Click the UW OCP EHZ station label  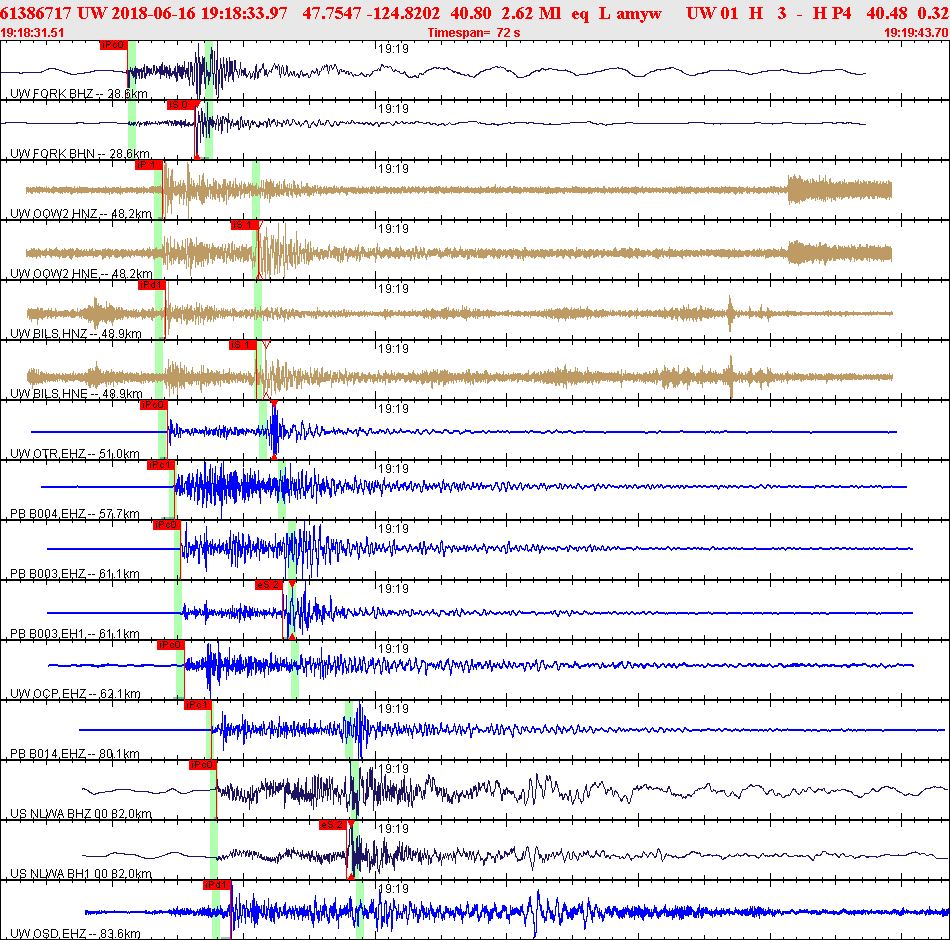75,693
